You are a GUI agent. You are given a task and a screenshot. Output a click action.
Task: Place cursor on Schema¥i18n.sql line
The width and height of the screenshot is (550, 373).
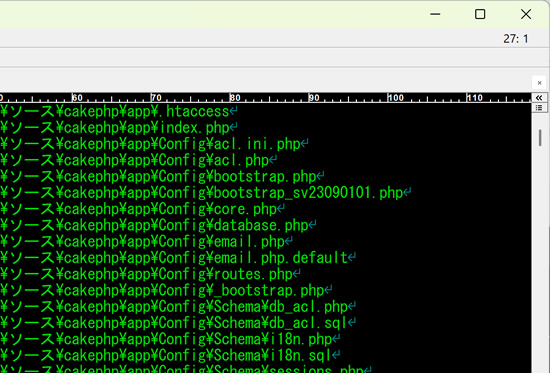point(170,355)
